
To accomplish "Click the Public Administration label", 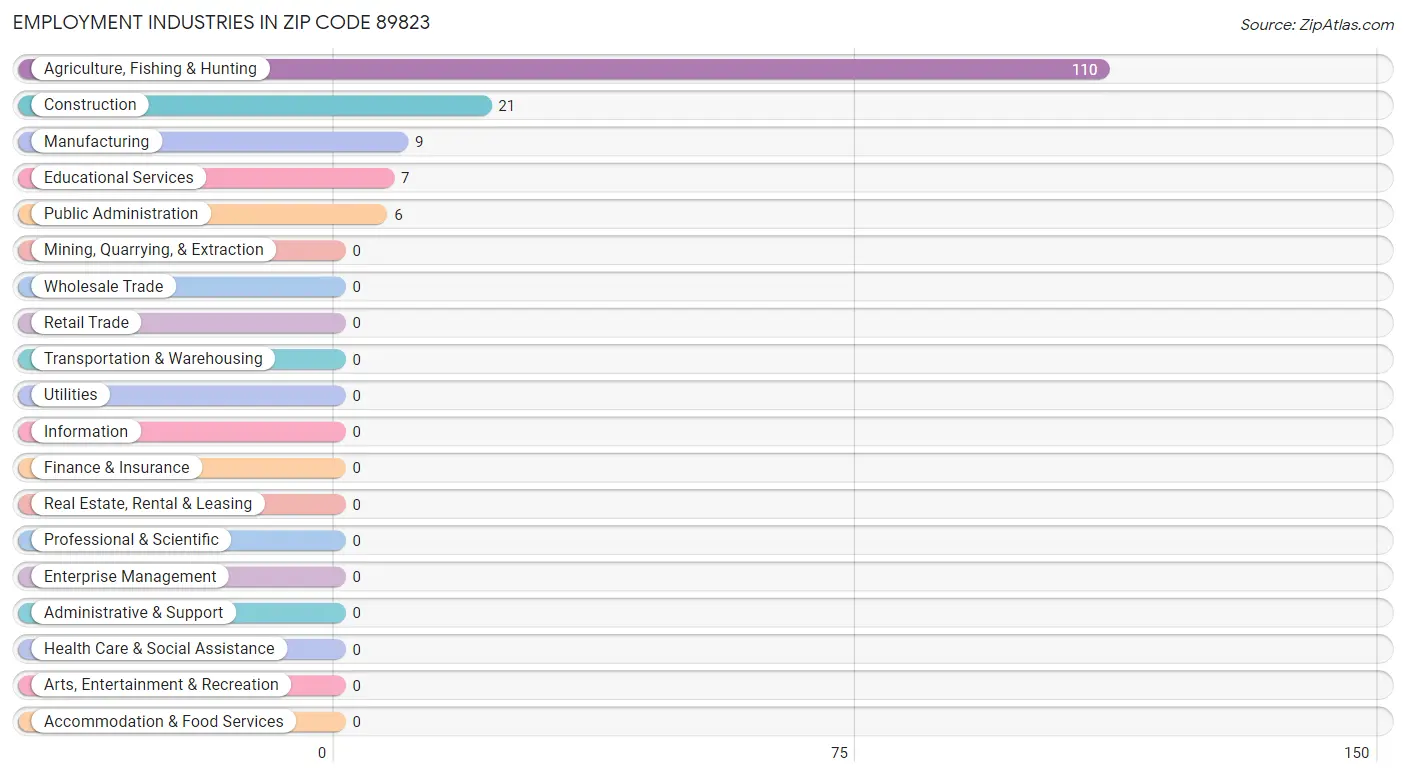I will (x=121, y=214).
